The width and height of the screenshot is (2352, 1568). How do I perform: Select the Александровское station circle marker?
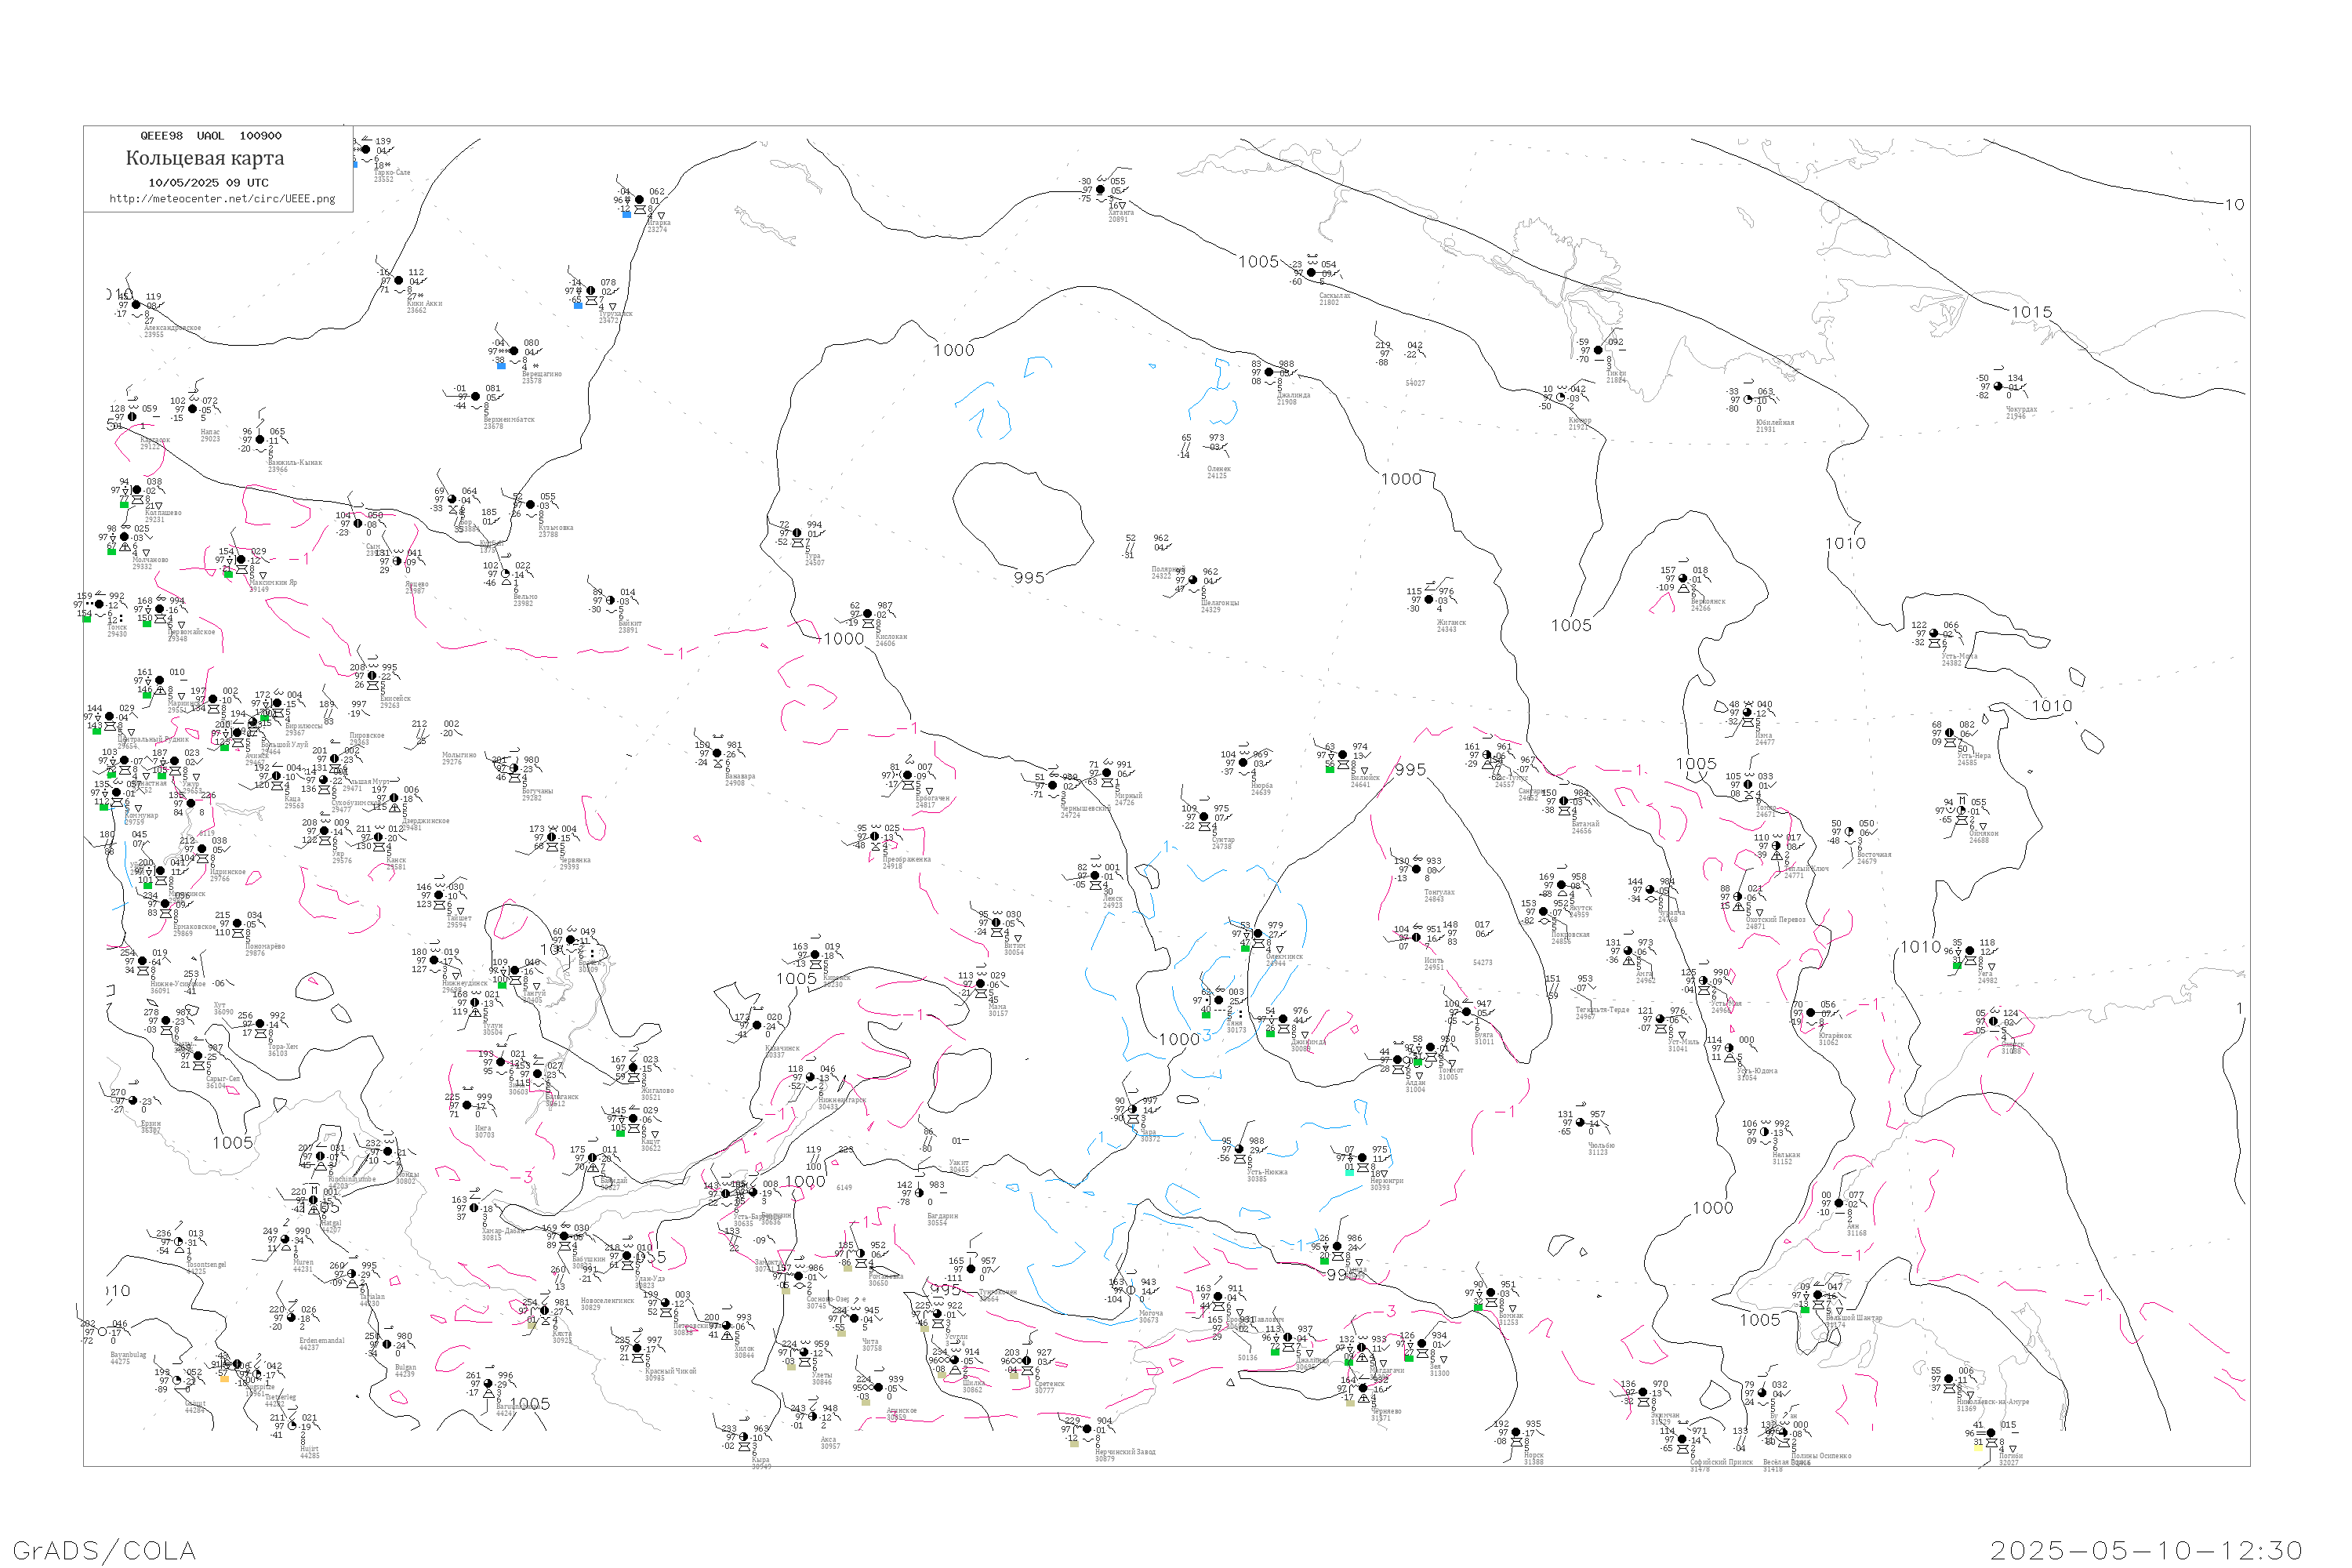point(137,305)
